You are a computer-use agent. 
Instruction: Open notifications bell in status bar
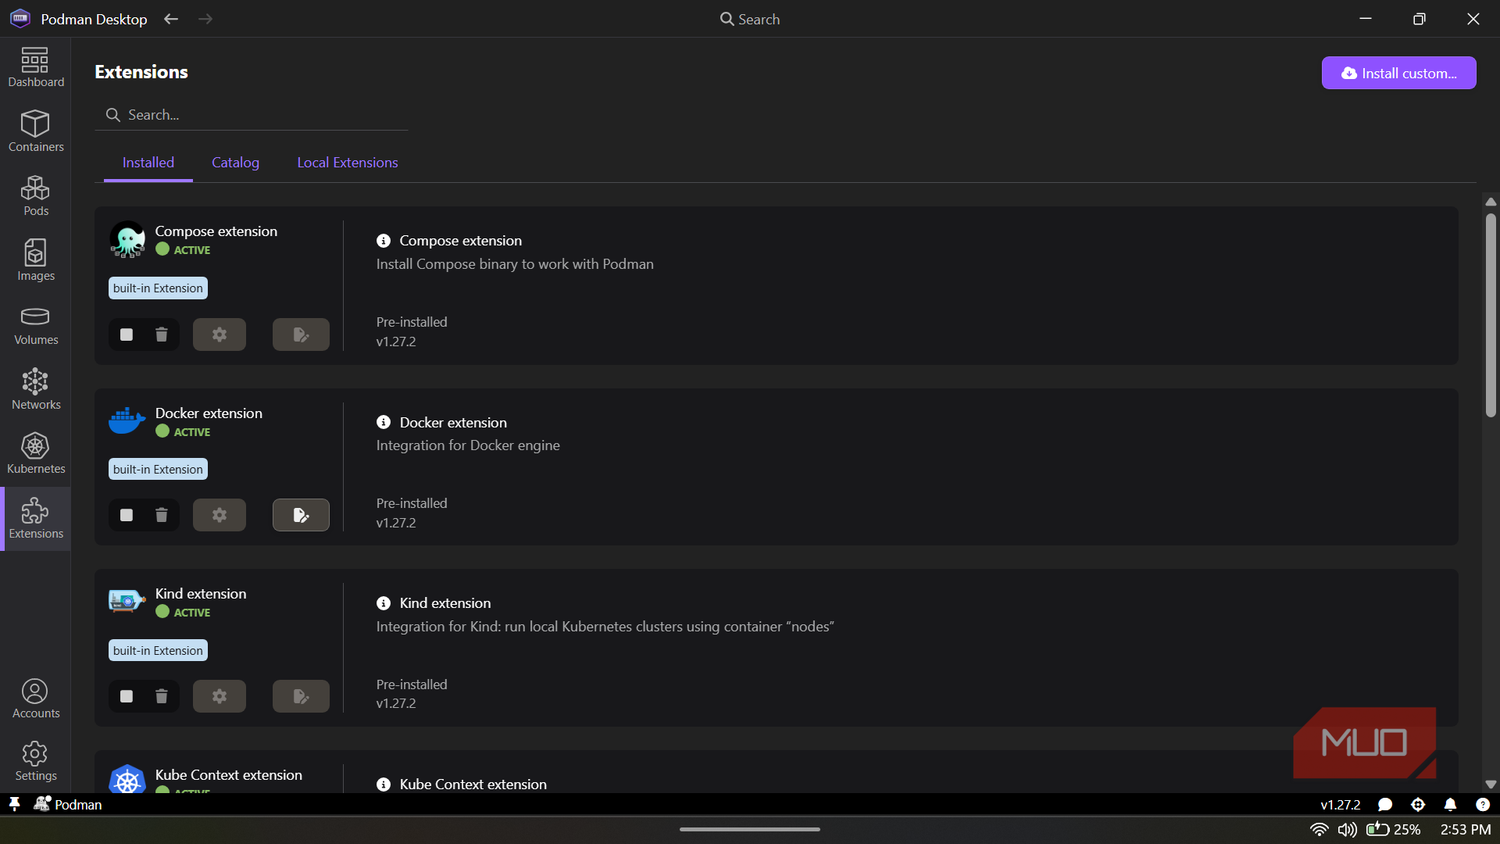[x=1450, y=804]
